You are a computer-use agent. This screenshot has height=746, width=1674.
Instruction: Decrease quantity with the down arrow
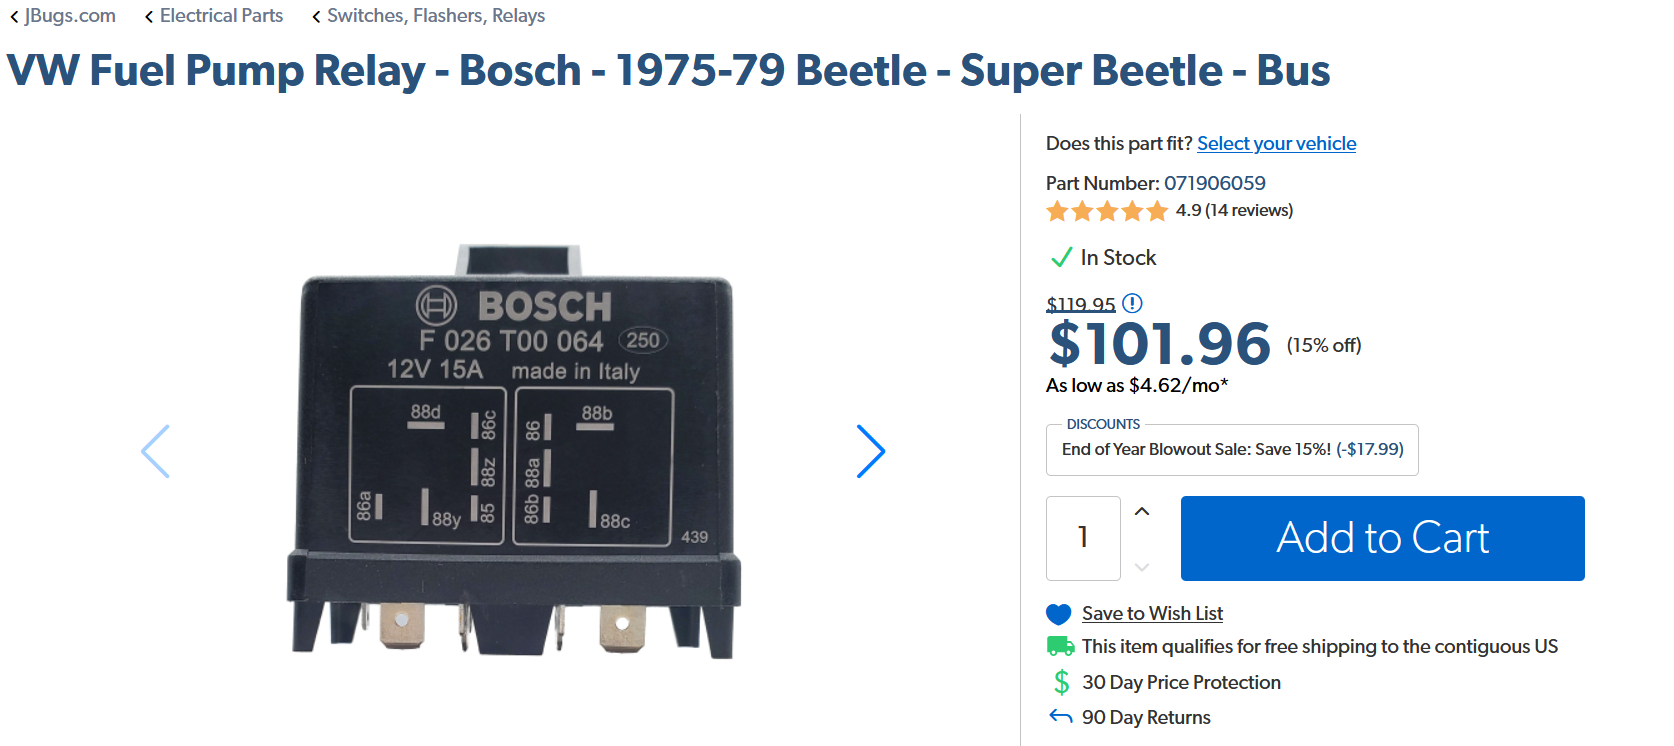[1142, 567]
